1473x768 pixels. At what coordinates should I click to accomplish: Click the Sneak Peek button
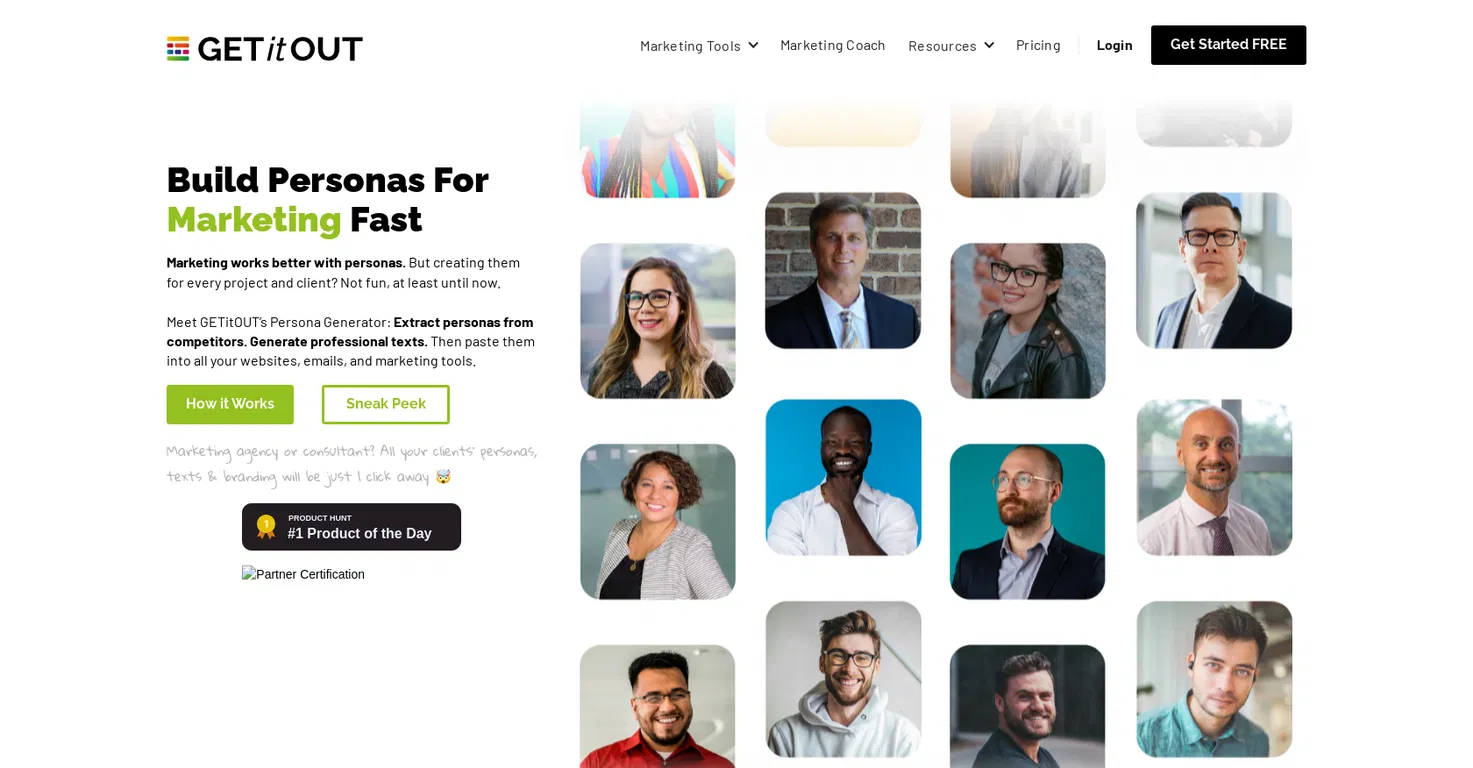tap(386, 404)
